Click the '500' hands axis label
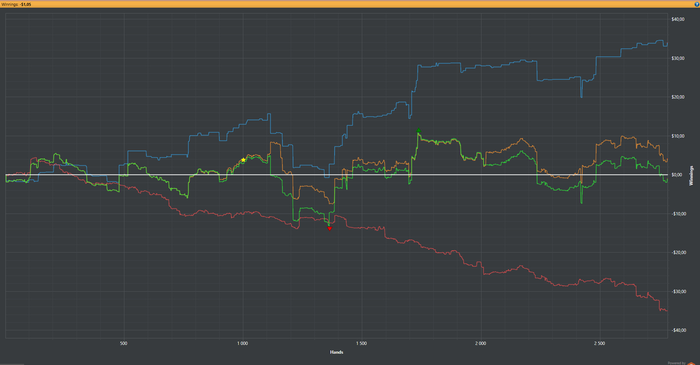Screen dimensions: 700x365 point(124,344)
